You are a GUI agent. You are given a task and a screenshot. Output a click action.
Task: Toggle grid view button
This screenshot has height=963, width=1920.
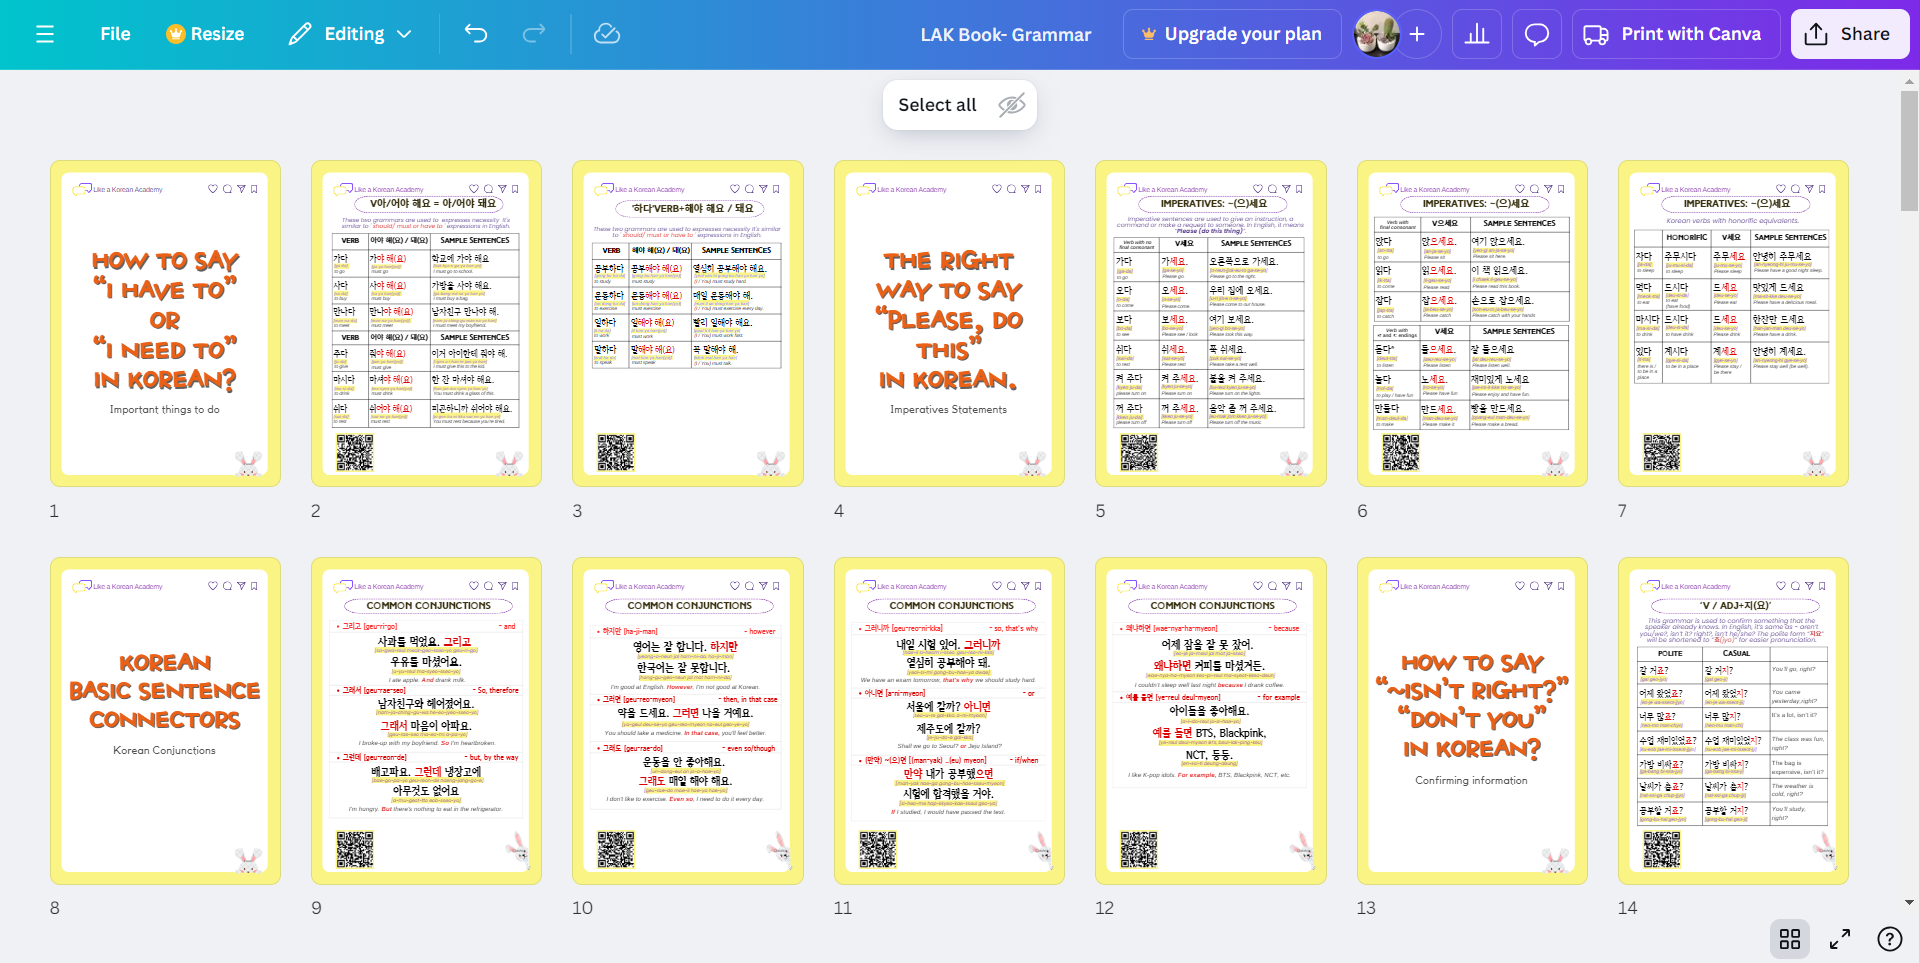coord(1790,939)
